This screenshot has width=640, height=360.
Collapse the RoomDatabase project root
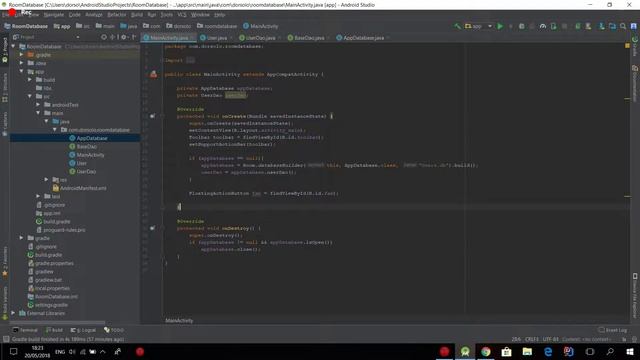[13, 47]
